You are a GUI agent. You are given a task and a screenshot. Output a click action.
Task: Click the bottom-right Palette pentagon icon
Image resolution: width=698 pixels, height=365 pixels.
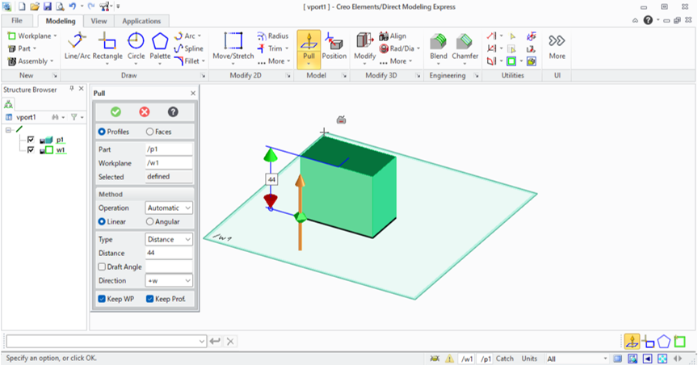pos(664,341)
